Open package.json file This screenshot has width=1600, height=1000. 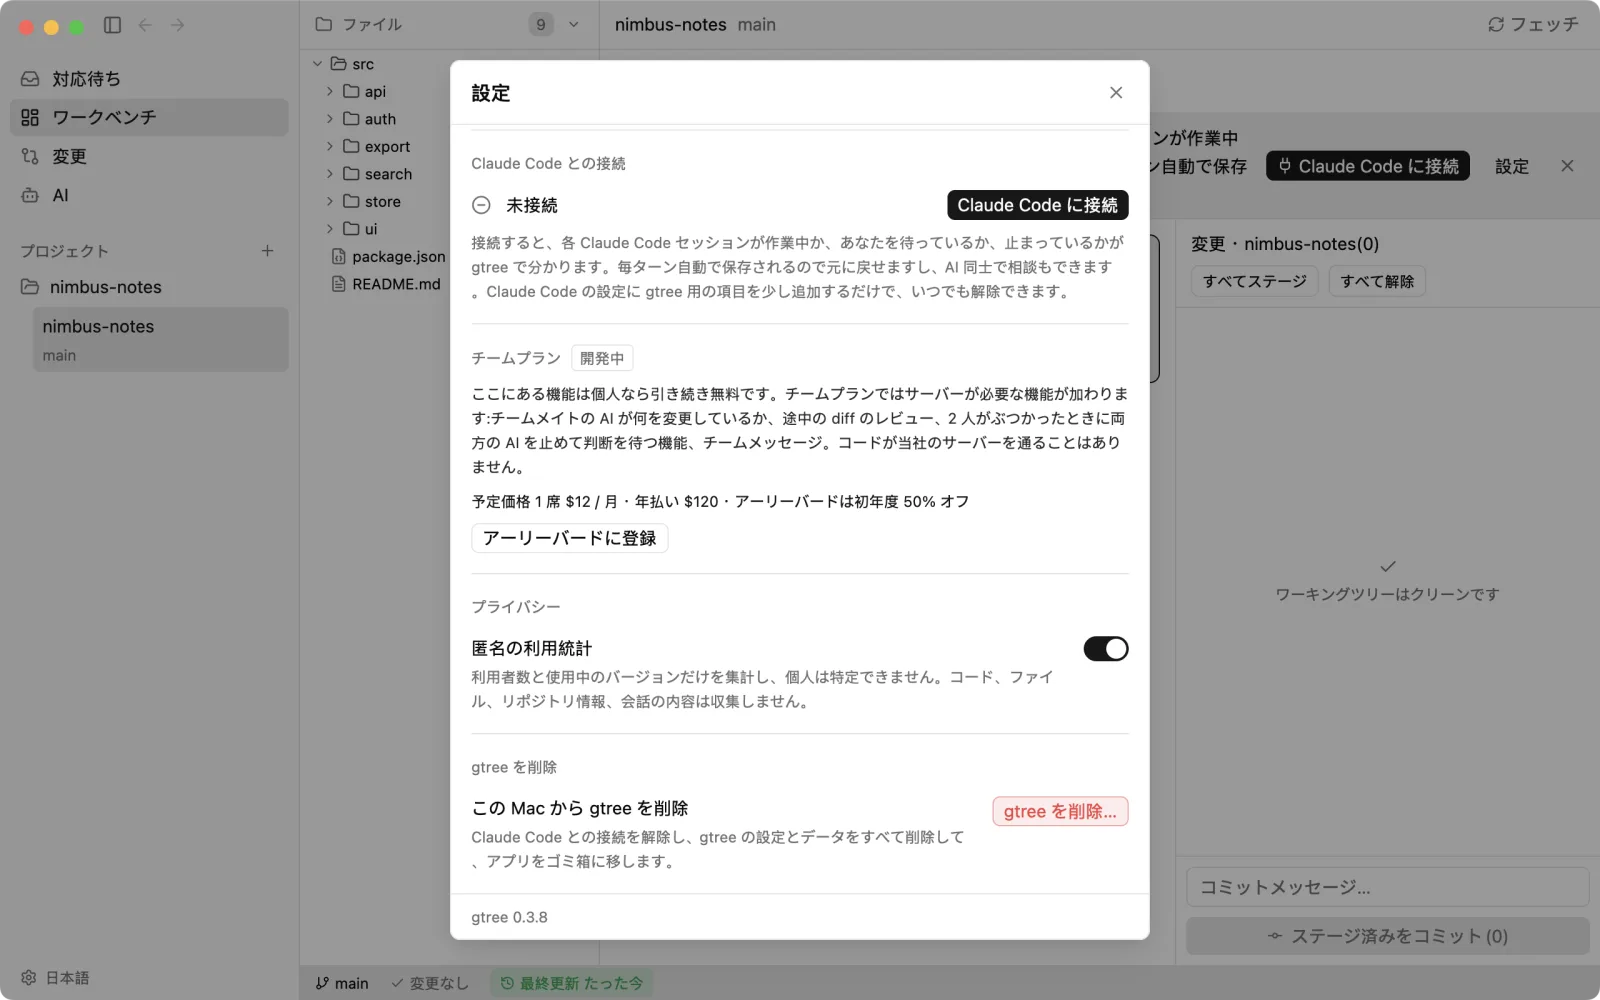tap(388, 256)
